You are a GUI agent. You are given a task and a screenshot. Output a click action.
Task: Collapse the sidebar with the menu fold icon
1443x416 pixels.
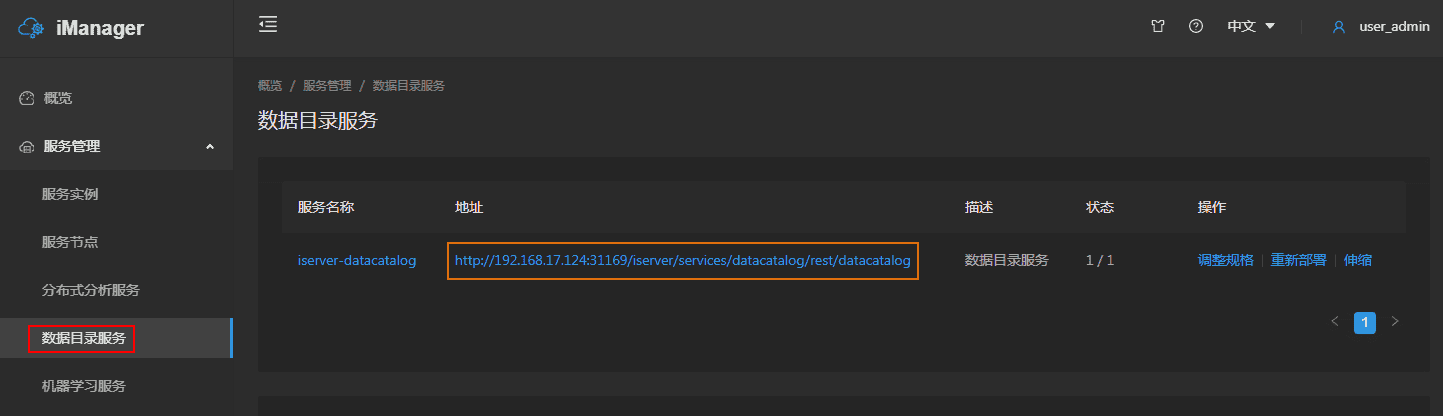tap(267, 25)
